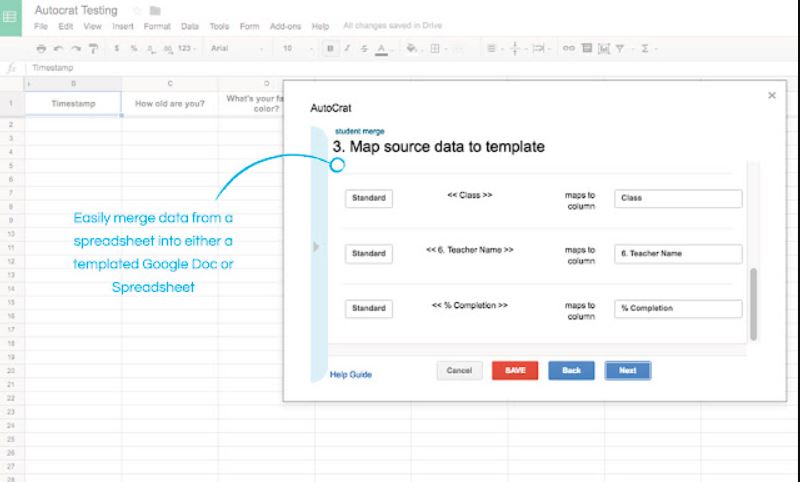Click the Back button

[571, 371]
